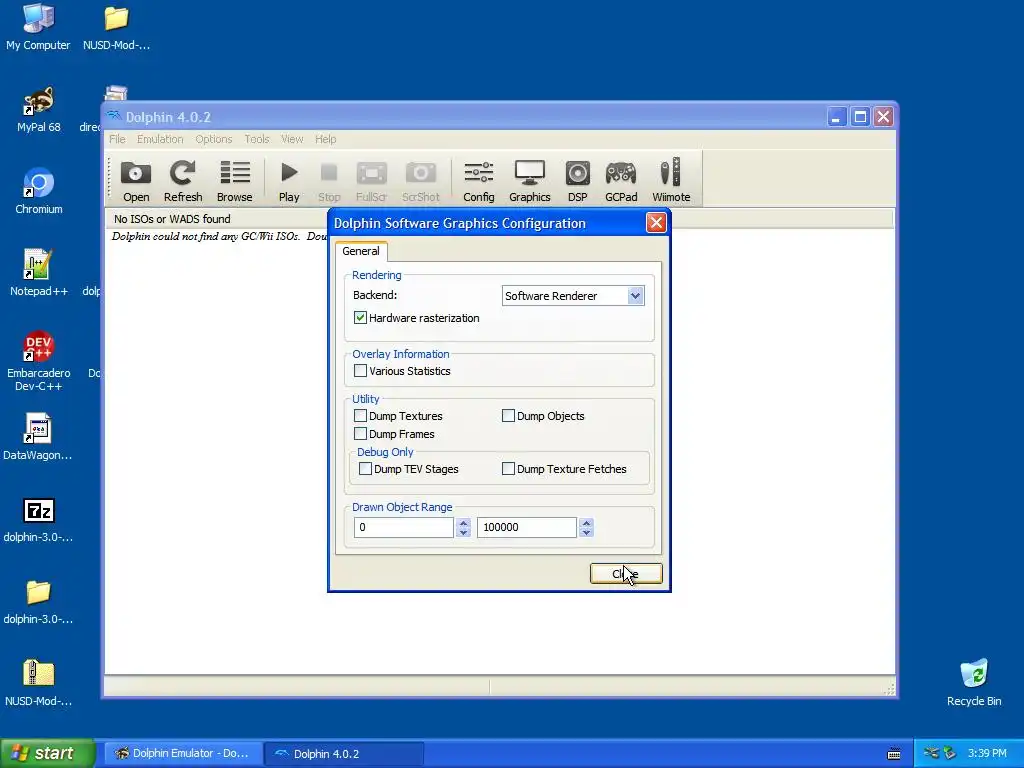Increase the 100000 range value
The height and width of the screenshot is (768, 1024).
[x=586, y=522]
